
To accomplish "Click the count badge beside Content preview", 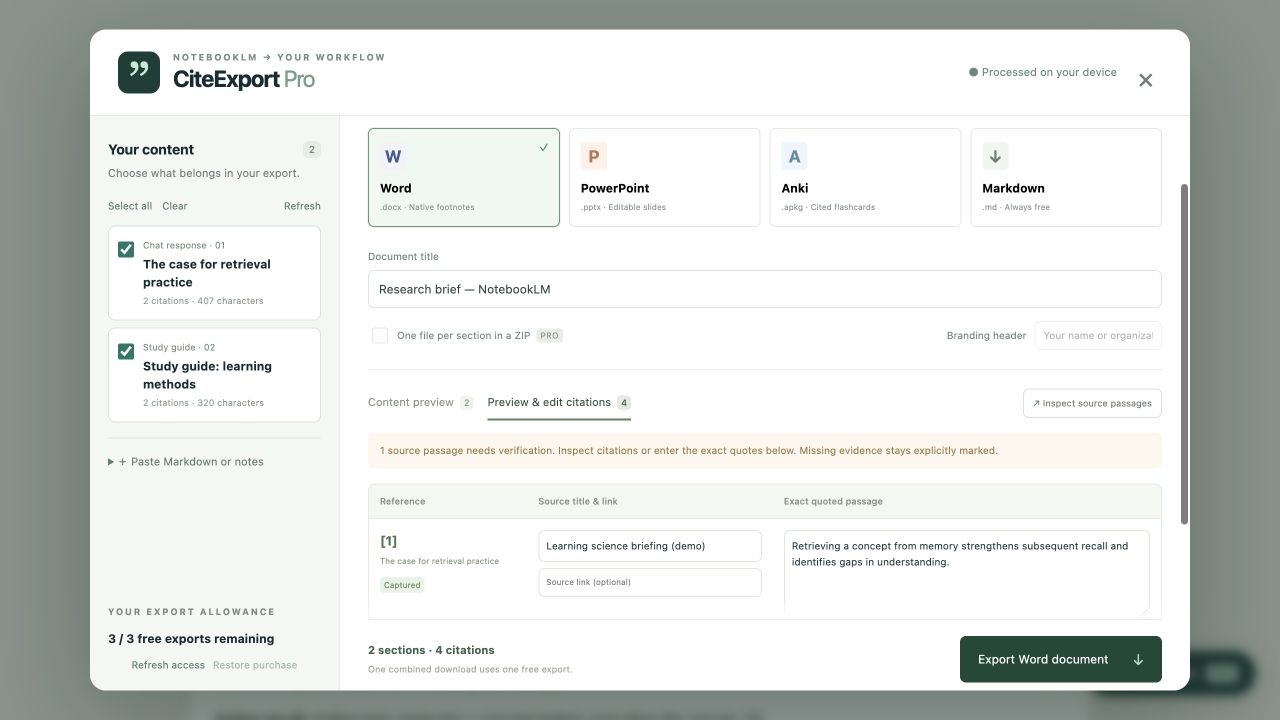I will (x=467, y=403).
